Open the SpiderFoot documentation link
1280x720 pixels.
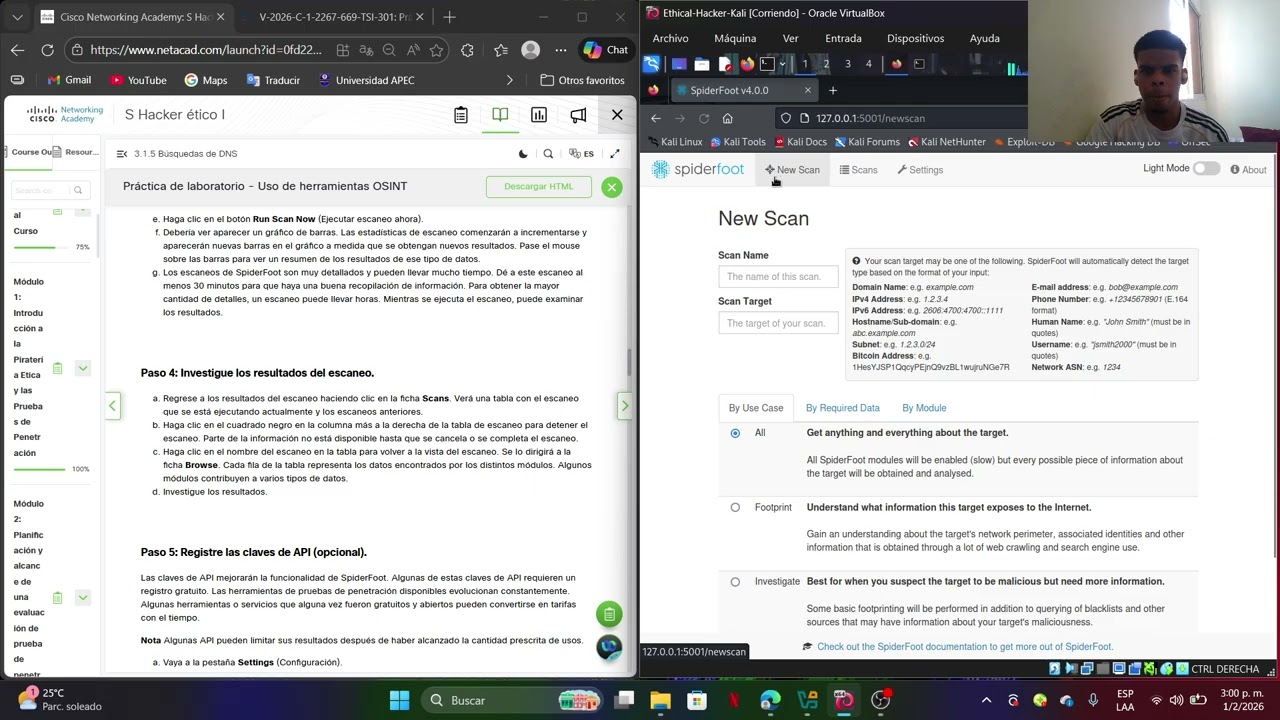click(x=965, y=647)
